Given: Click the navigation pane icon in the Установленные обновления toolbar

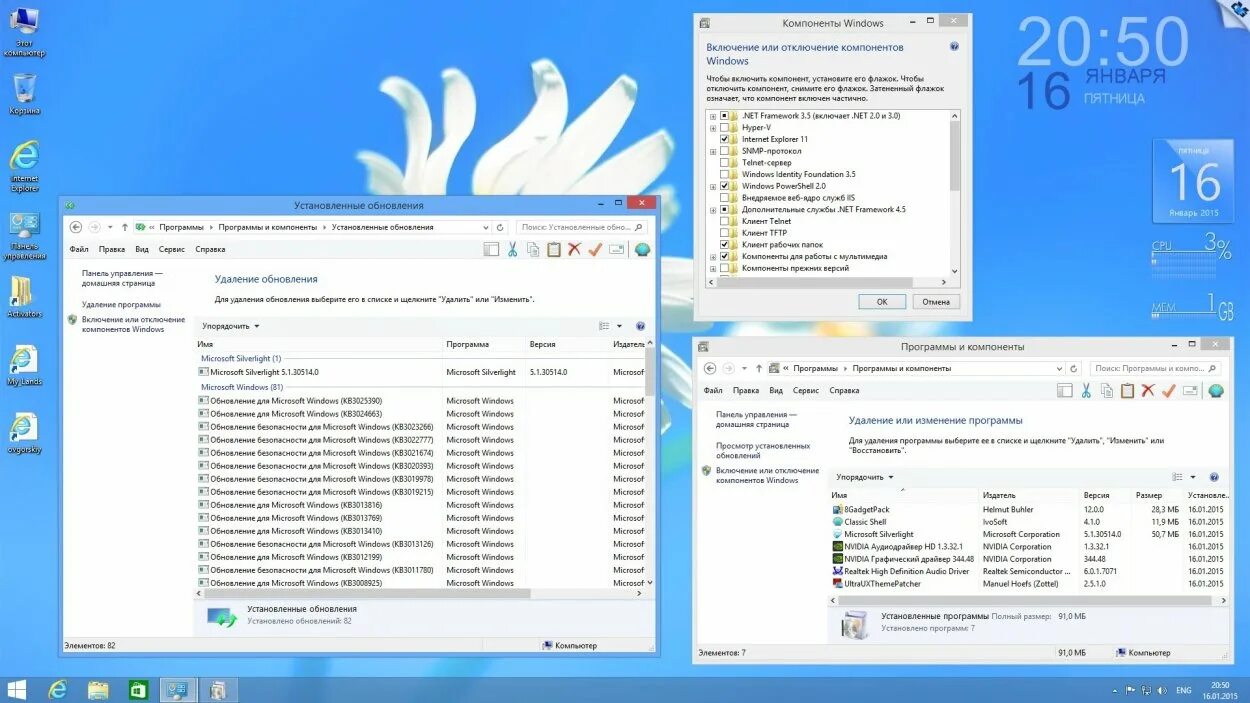Looking at the screenshot, I should (x=491, y=250).
